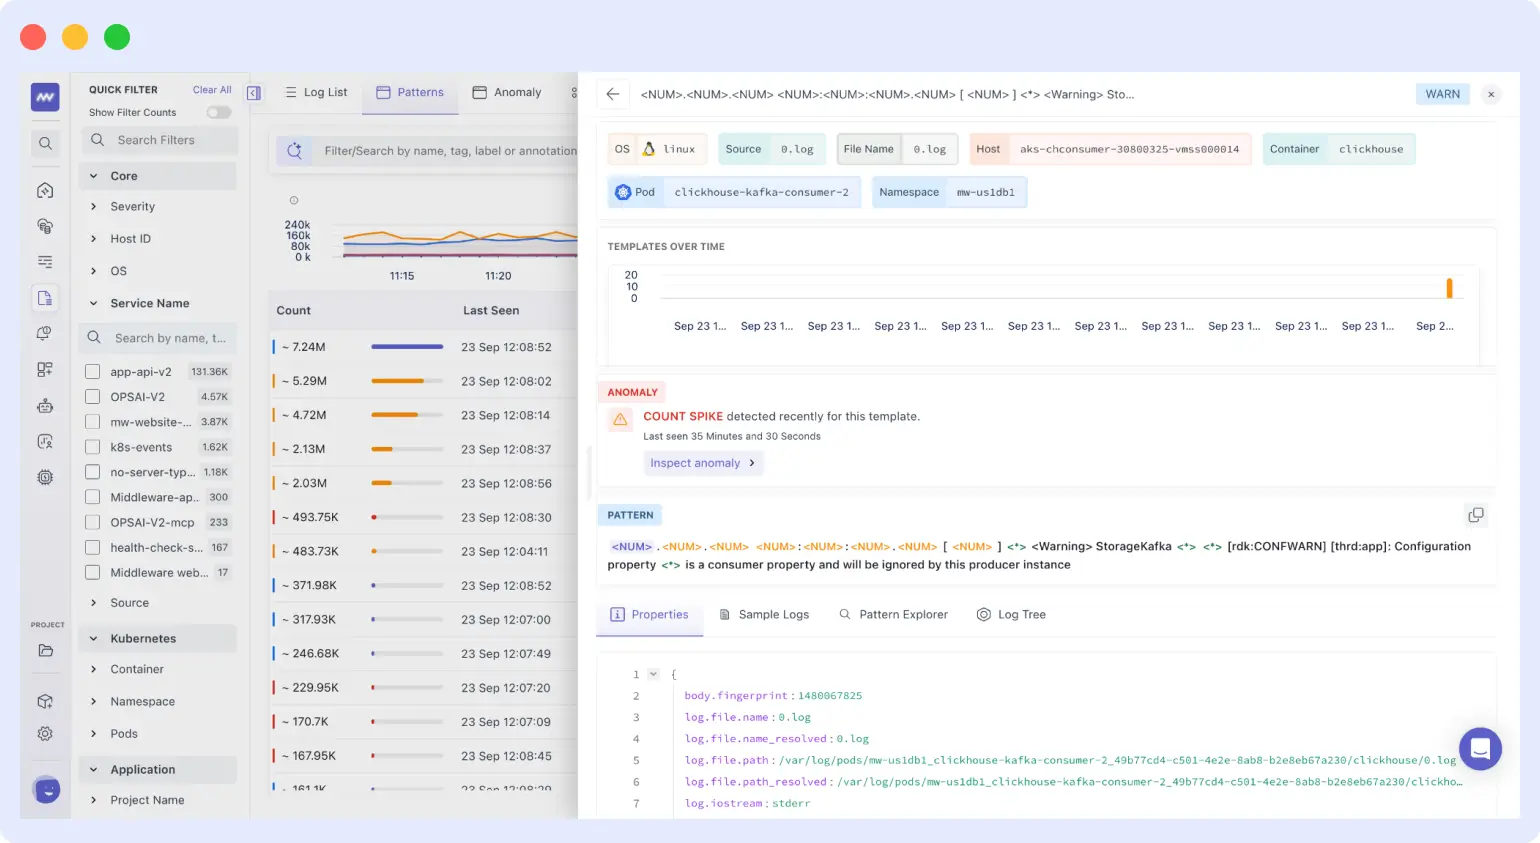Click the orange spike bar in chart
Image resolution: width=1540 pixels, height=843 pixels.
1449,288
